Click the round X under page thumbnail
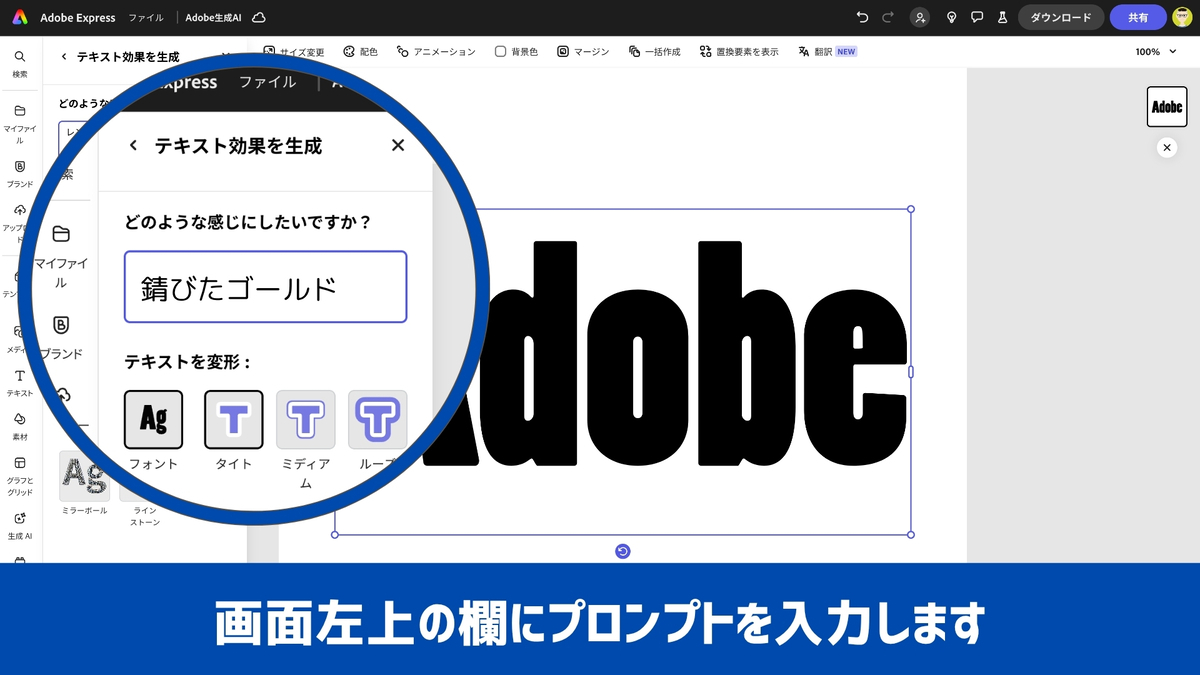Image resolution: width=1200 pixels, height=675 pixels. [x=1167, y=147]
